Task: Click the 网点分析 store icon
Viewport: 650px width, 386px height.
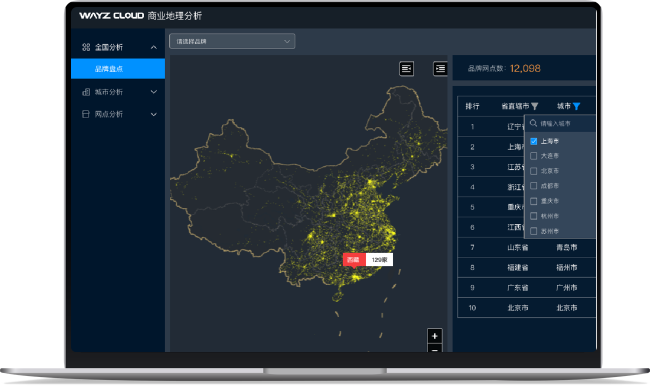Action: click(86, 114)
